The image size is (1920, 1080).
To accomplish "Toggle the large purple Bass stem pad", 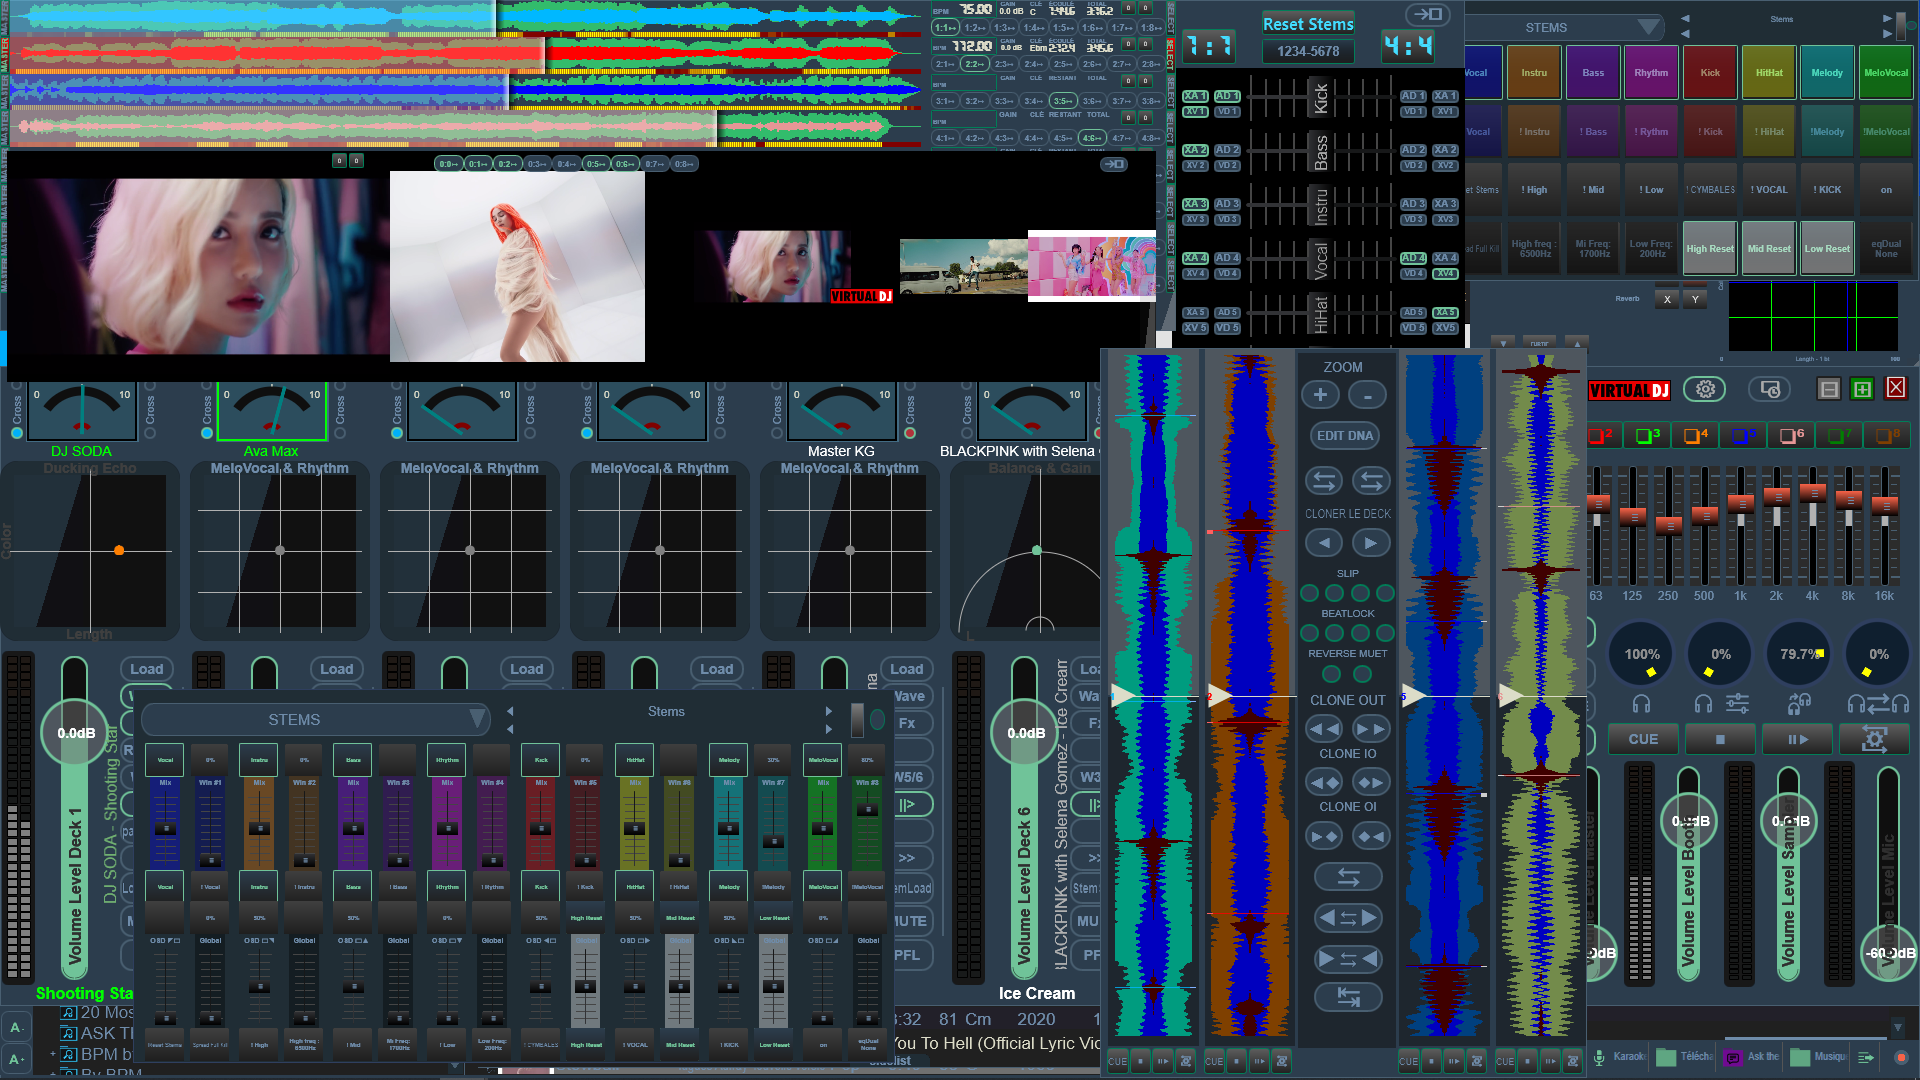I will [x=1593, y=73].
